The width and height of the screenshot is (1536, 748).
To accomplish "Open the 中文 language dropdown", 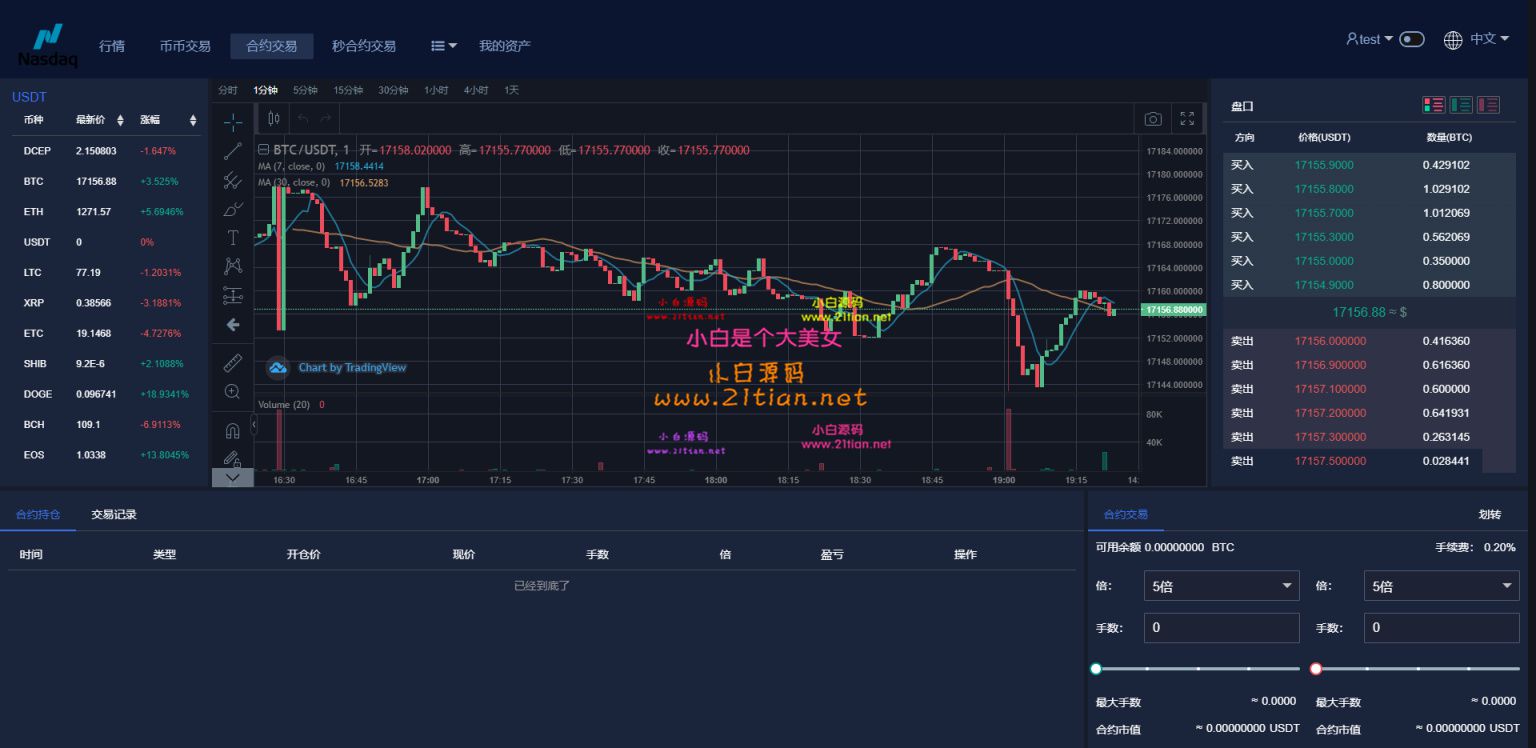I will pyautogui.click(x=1477, y=39).
